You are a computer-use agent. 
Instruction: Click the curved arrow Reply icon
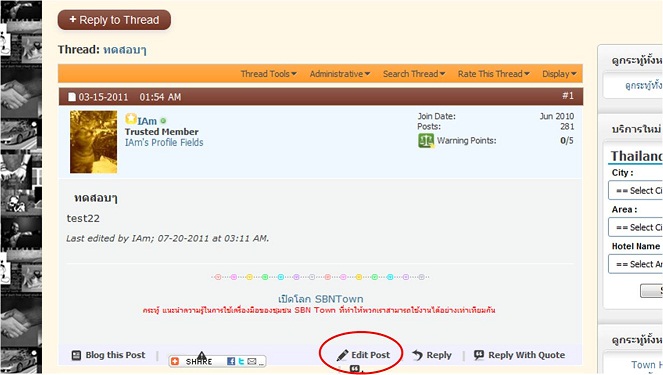pos(417,355)
